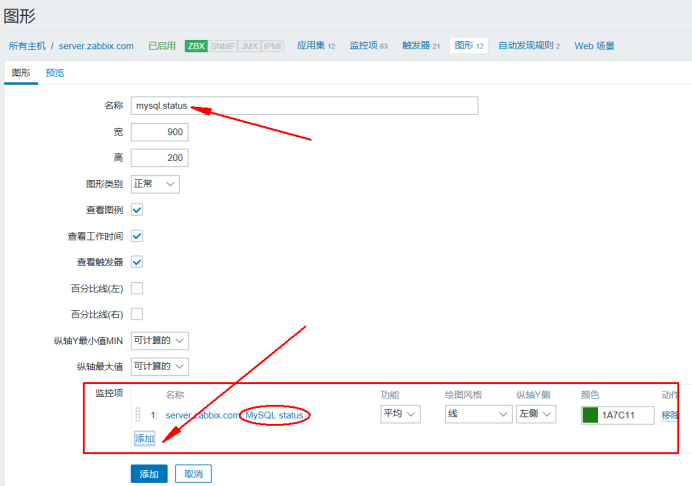
Task: Toggle the 查看图例 checkbox
Action: coord(137,210)
